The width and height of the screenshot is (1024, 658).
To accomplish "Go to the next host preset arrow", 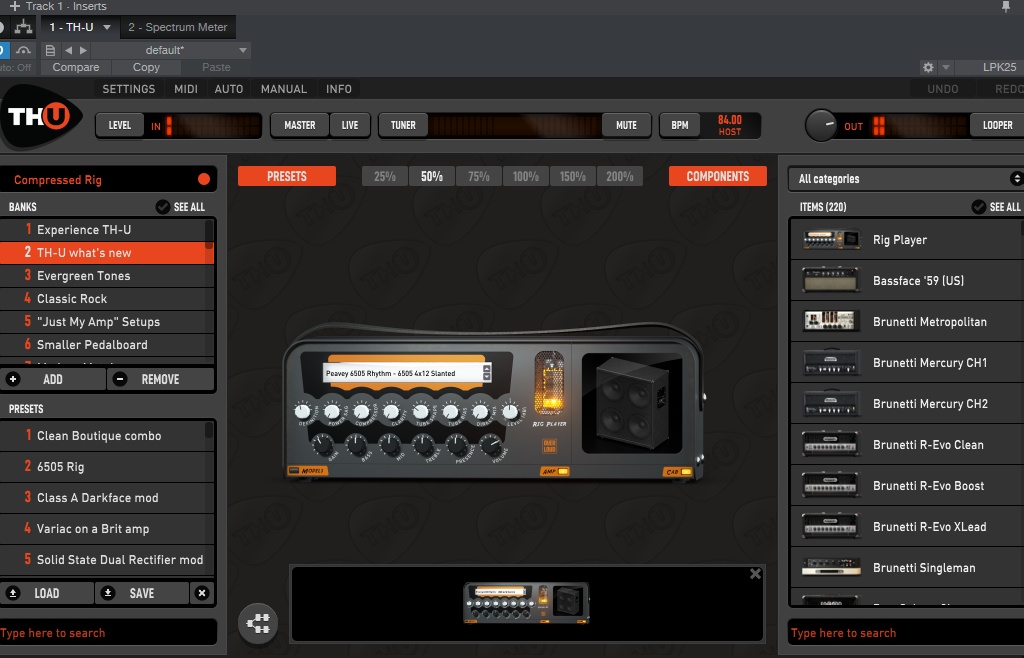I will point(83,50).
